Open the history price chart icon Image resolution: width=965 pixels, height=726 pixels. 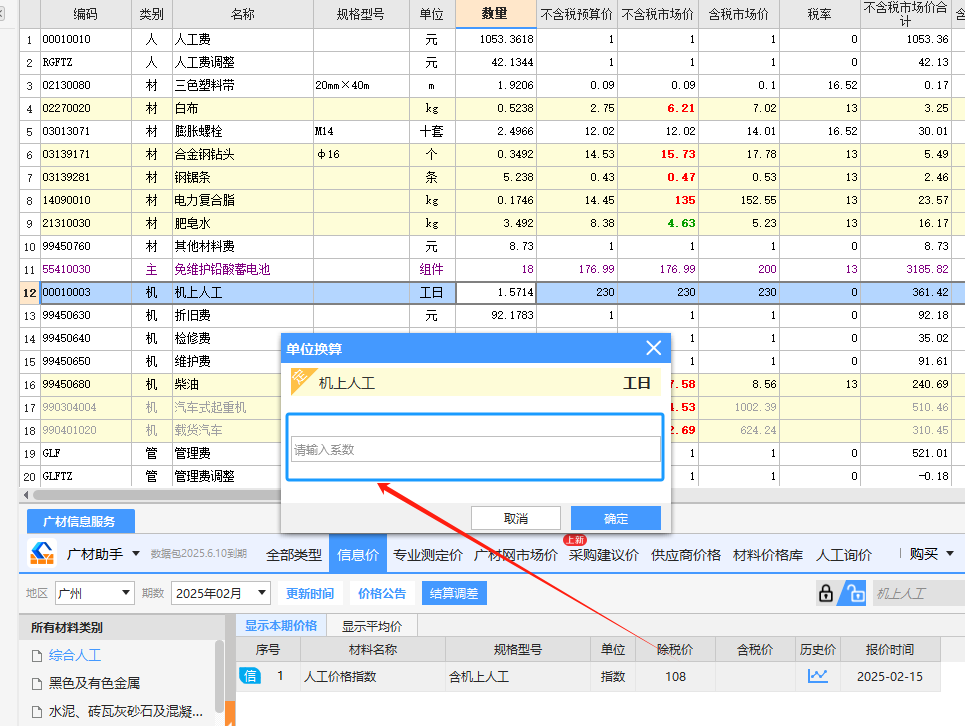click(x=817, y=676)
